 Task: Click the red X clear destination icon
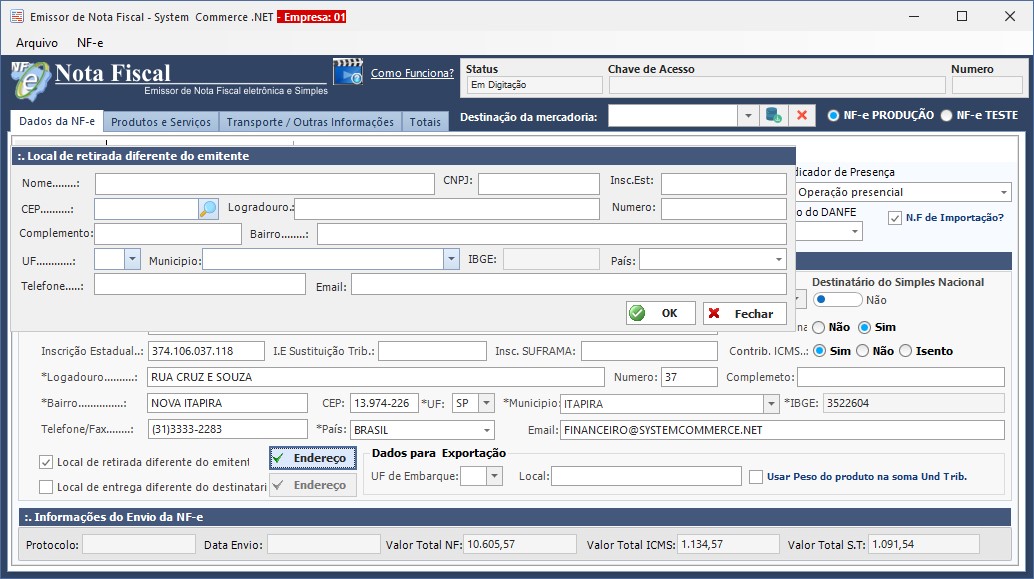coord(801,116)
